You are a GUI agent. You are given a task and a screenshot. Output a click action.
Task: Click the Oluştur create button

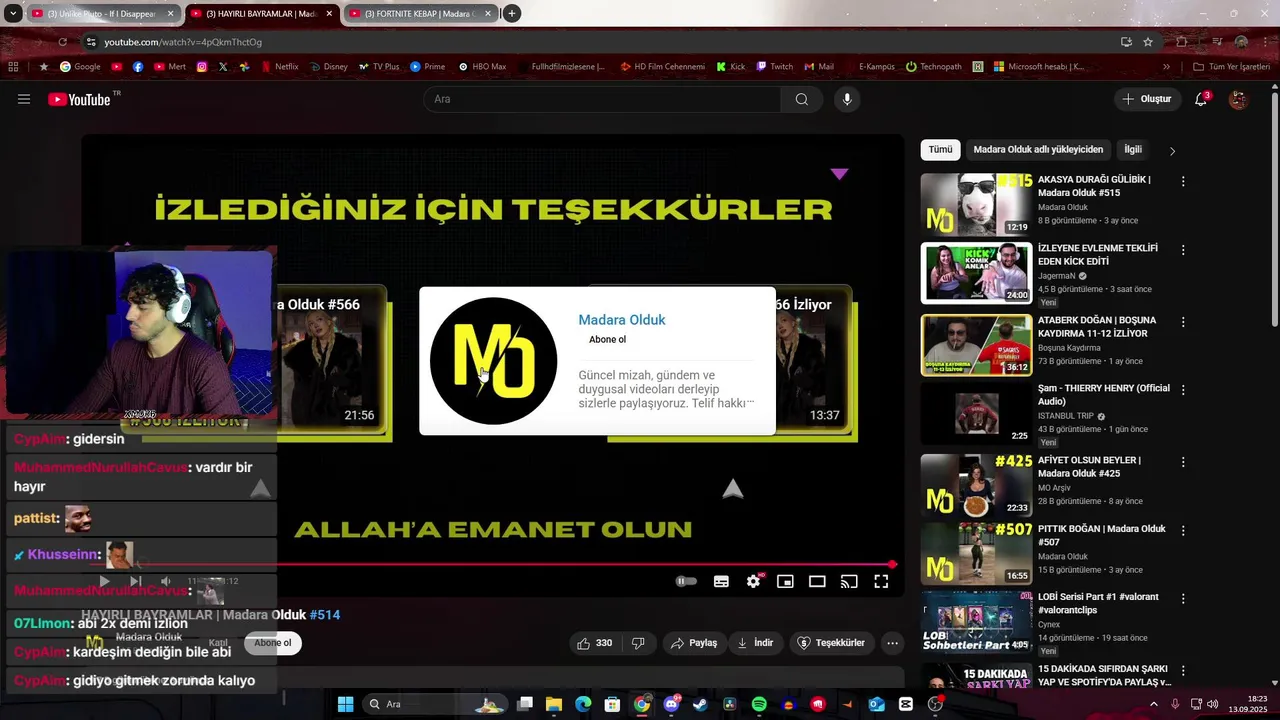tap(1146, 99)
